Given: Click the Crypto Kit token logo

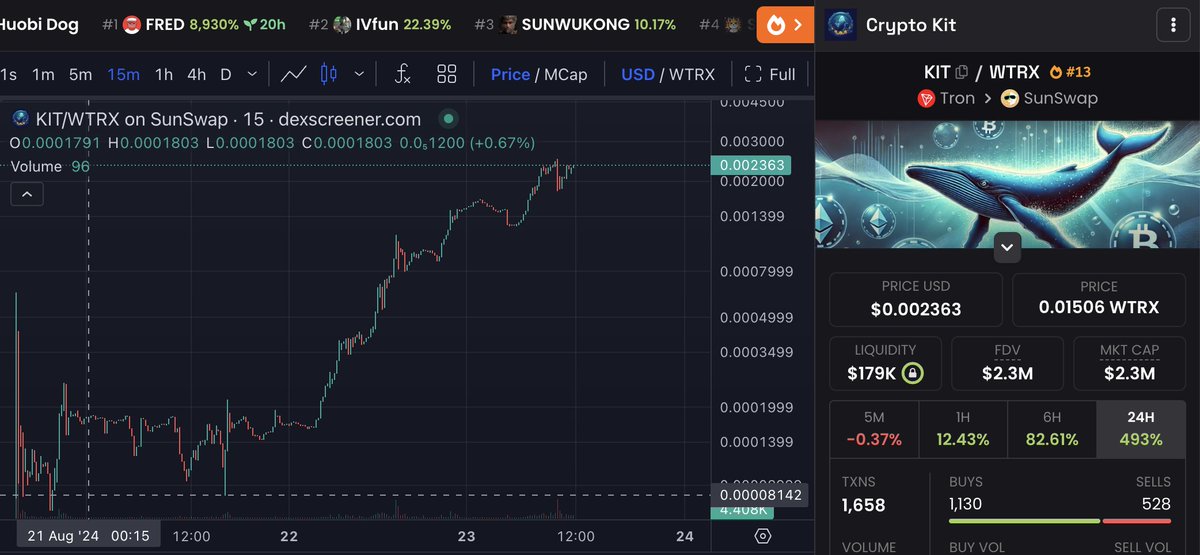Looking at the screenshot, I should 840,25.
